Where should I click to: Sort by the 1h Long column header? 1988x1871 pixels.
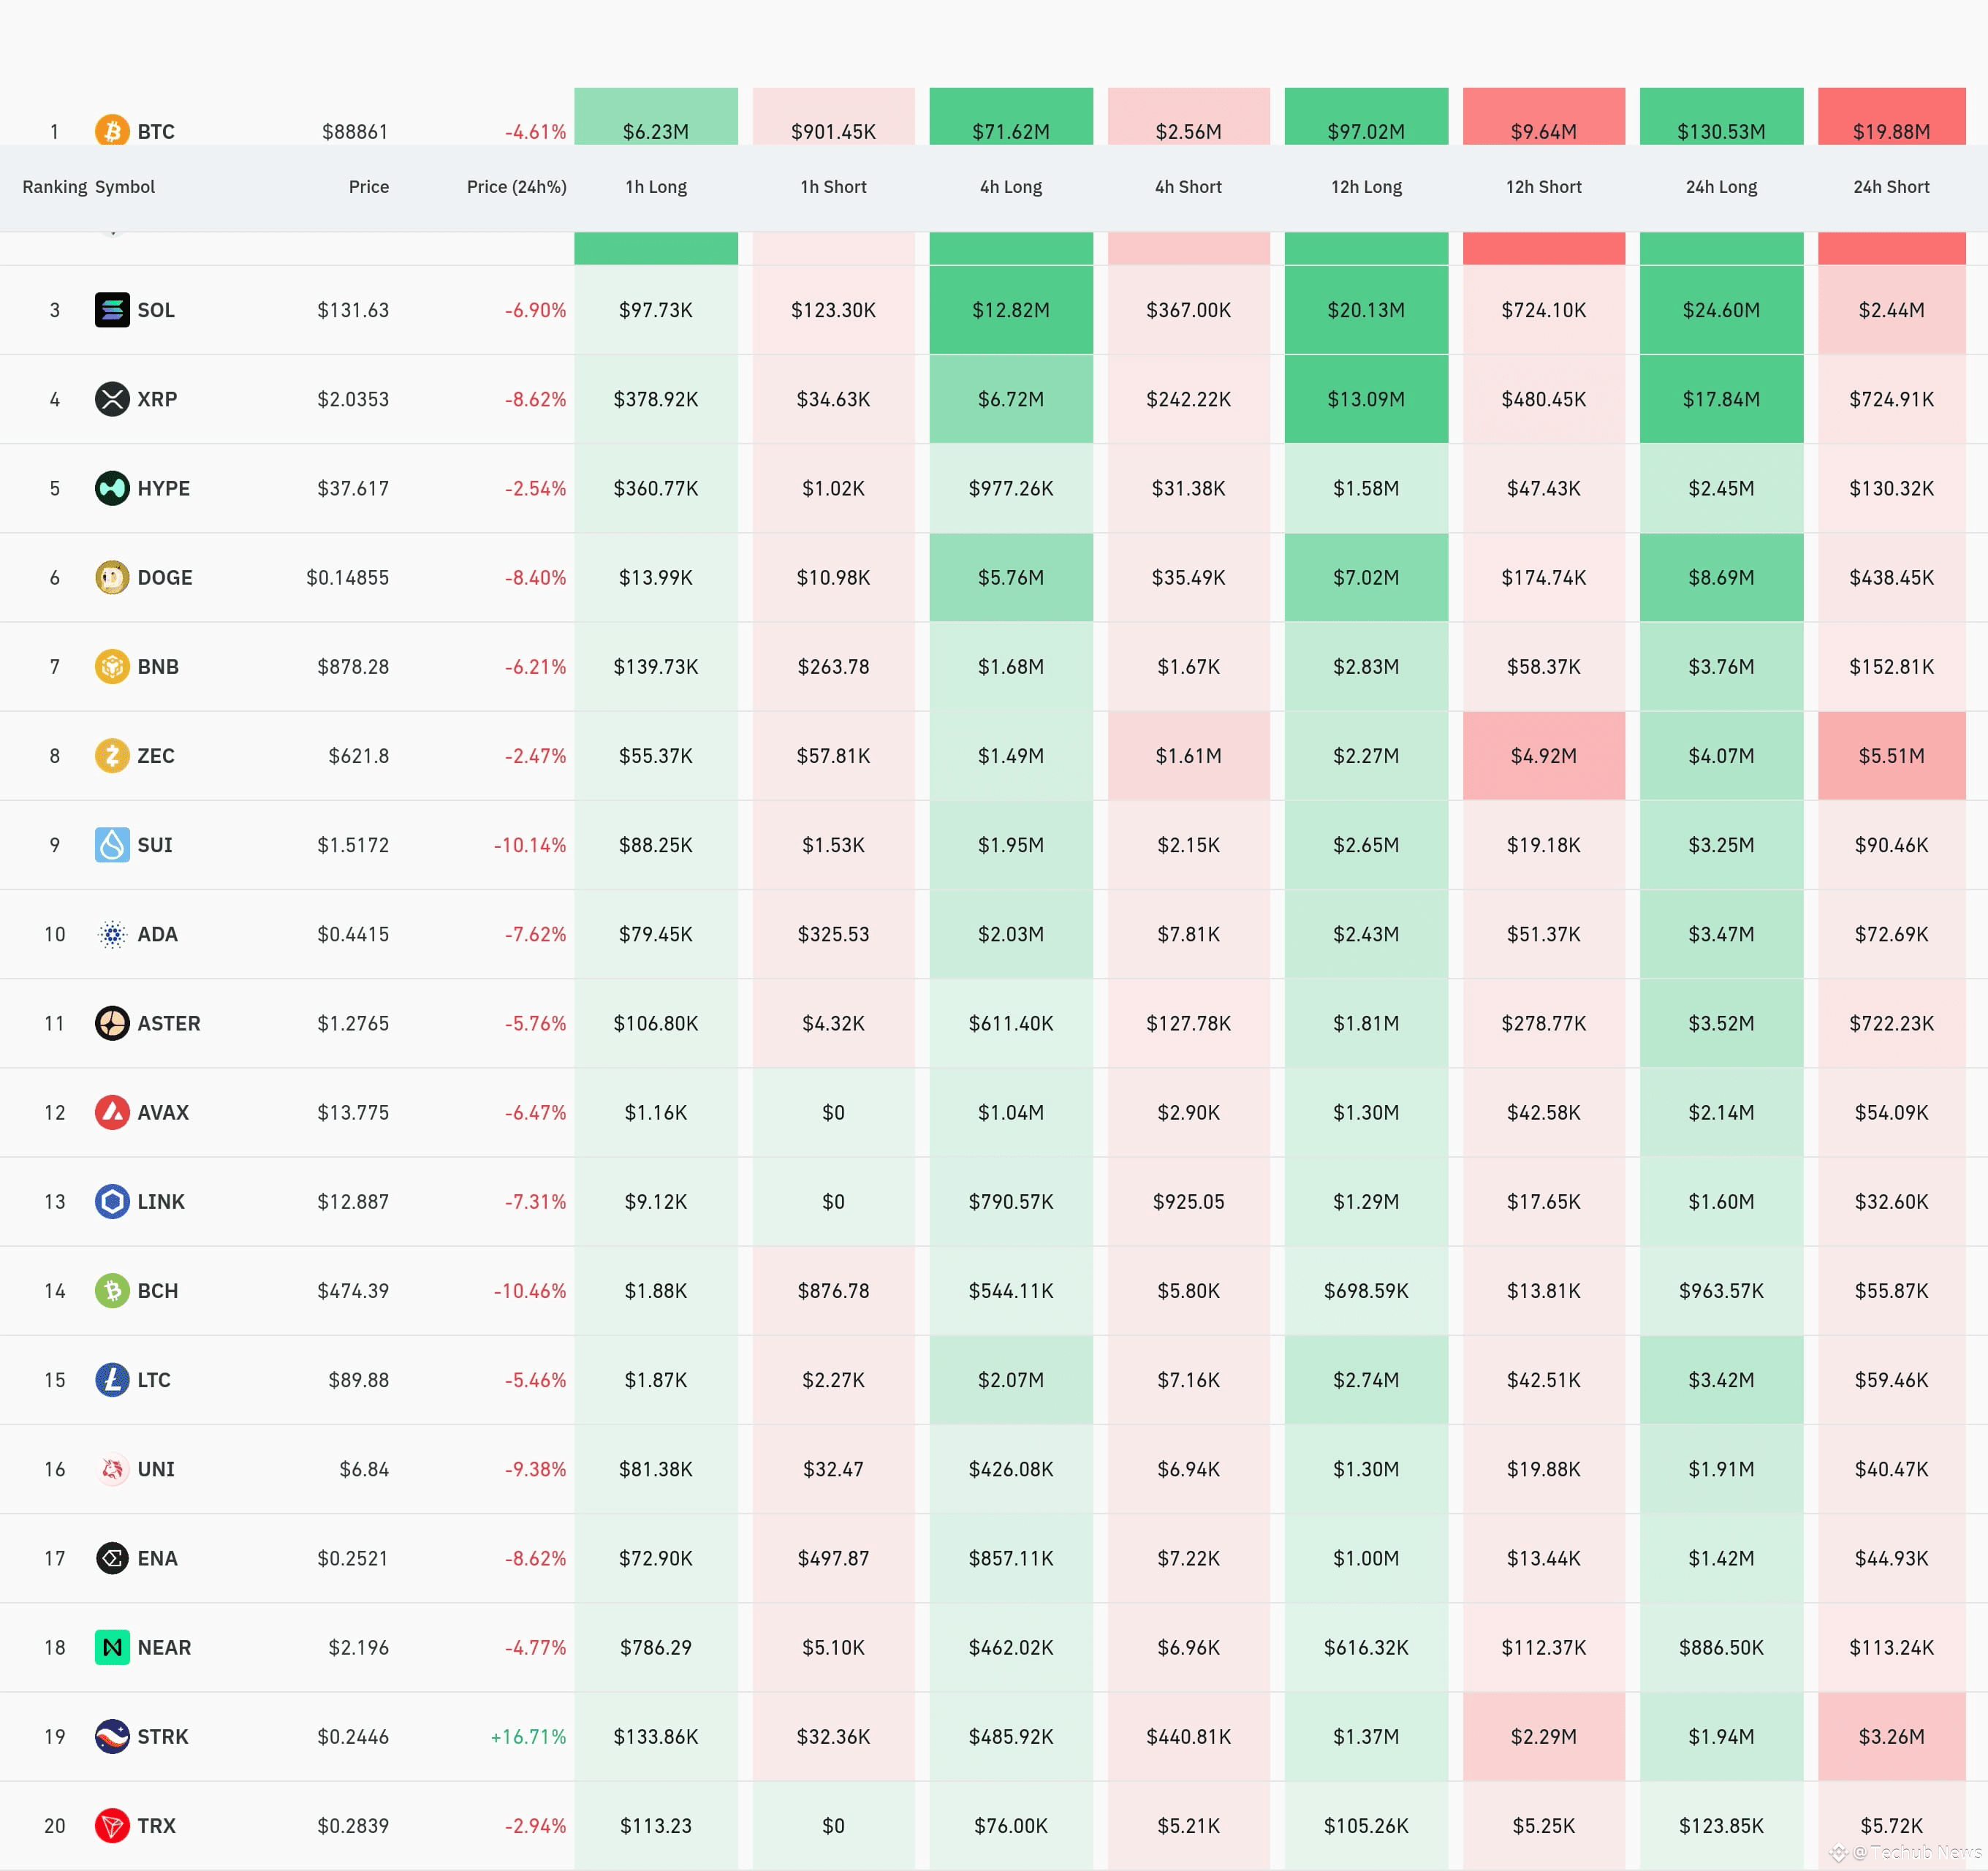tap(656, 187)
